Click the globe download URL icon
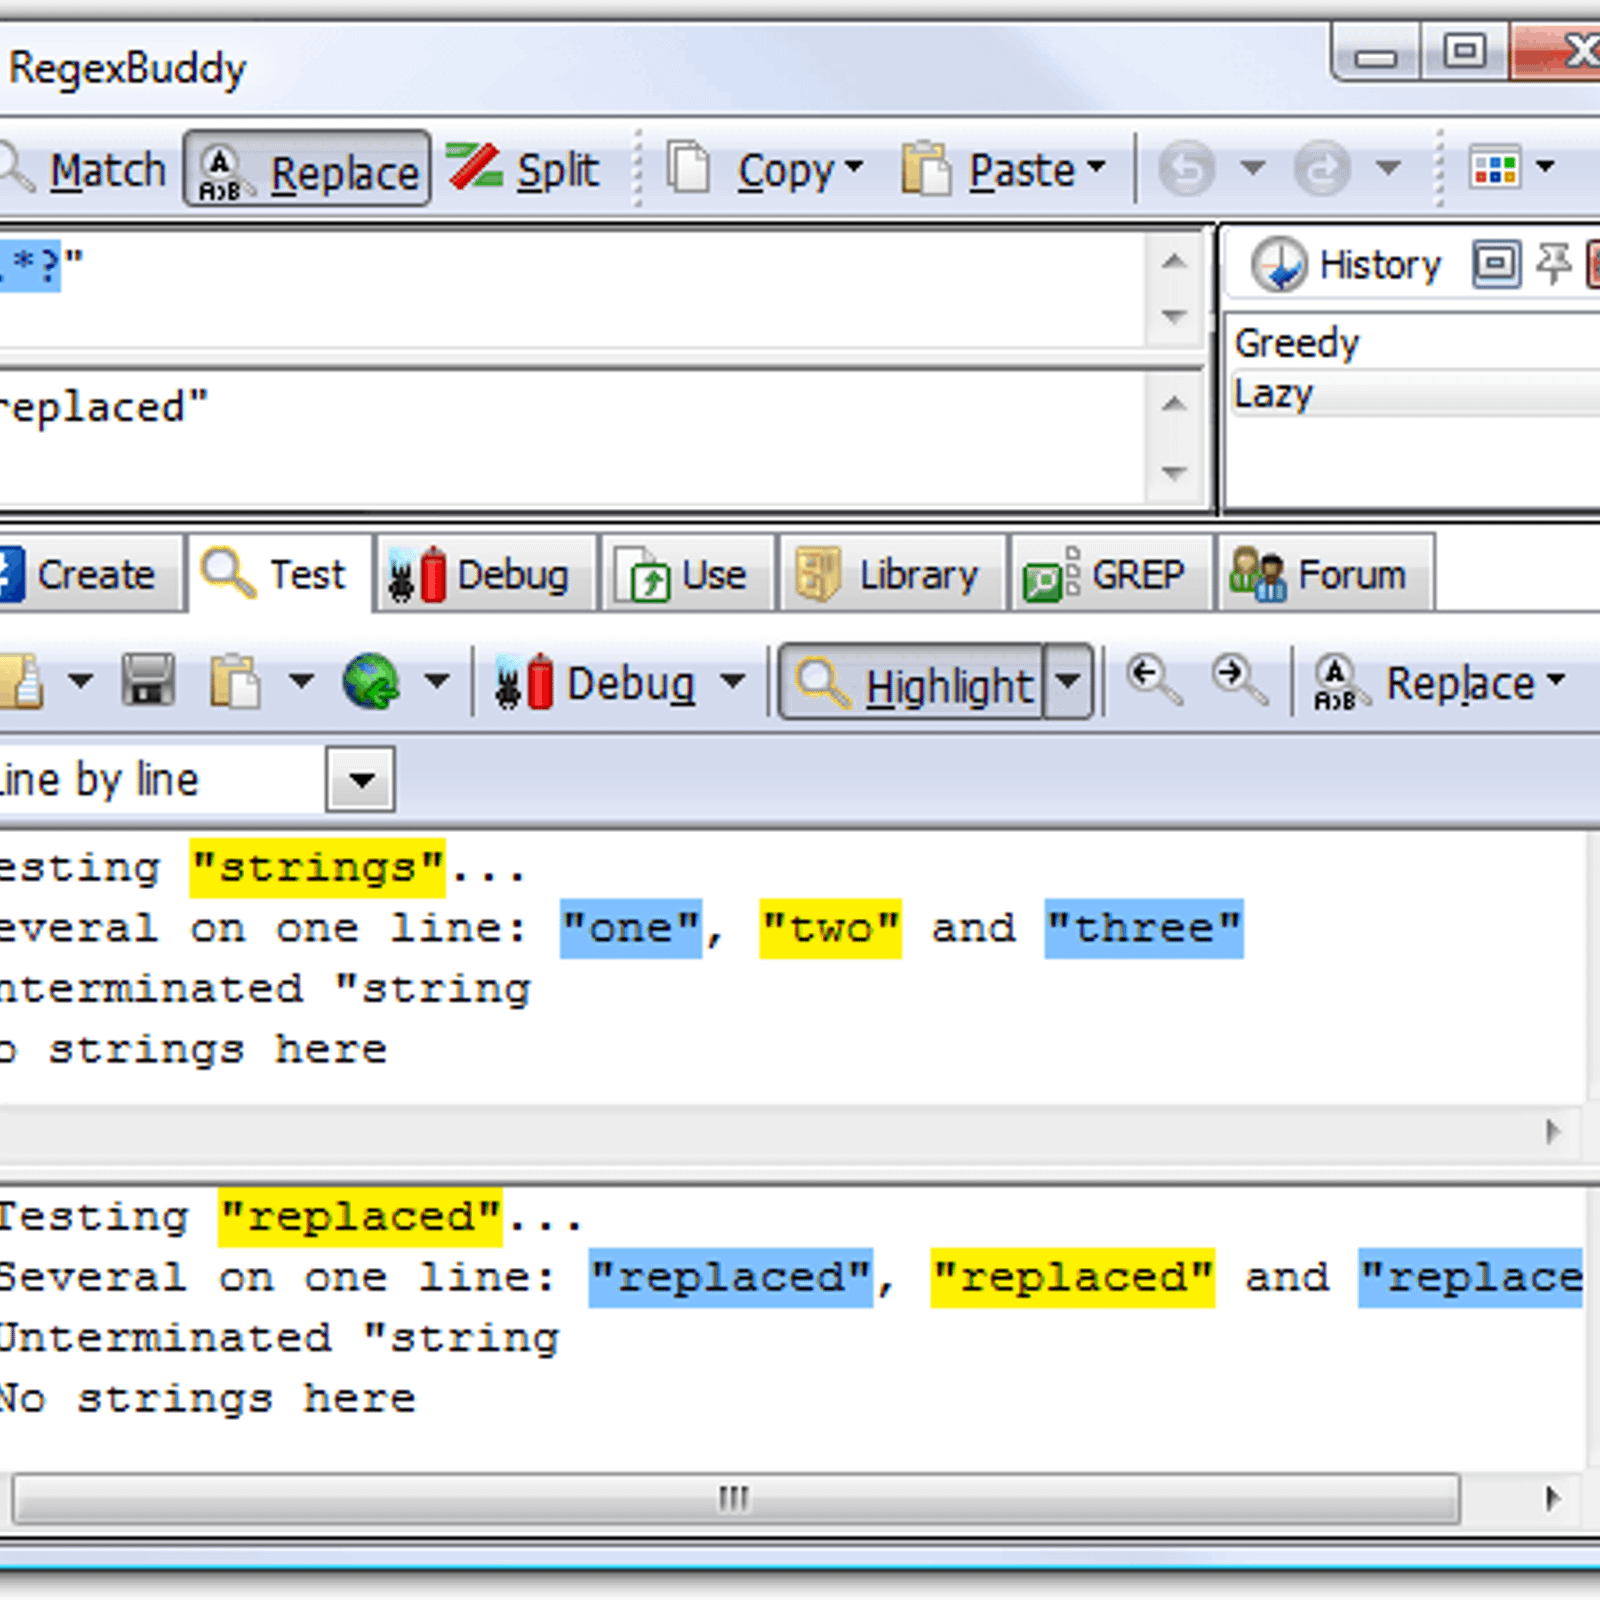 (x=372, y=682)
